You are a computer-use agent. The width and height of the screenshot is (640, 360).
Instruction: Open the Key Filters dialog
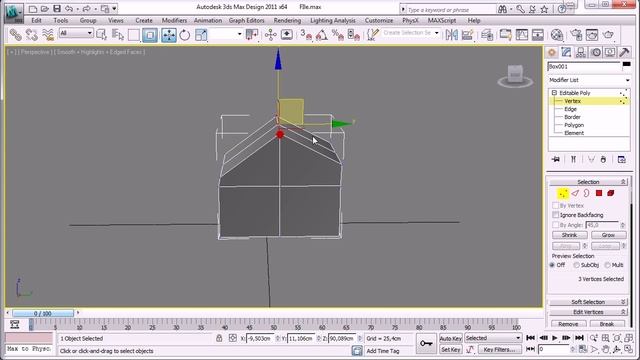(499, 349)
